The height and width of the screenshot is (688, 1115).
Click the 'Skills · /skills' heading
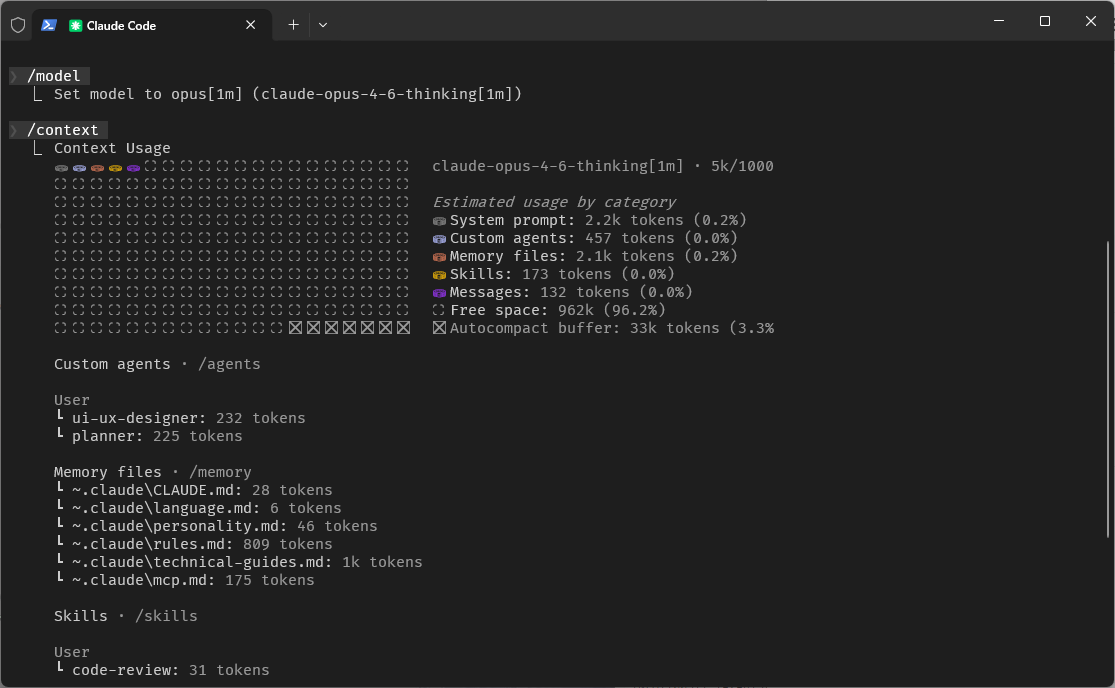(x=126, y=616)
